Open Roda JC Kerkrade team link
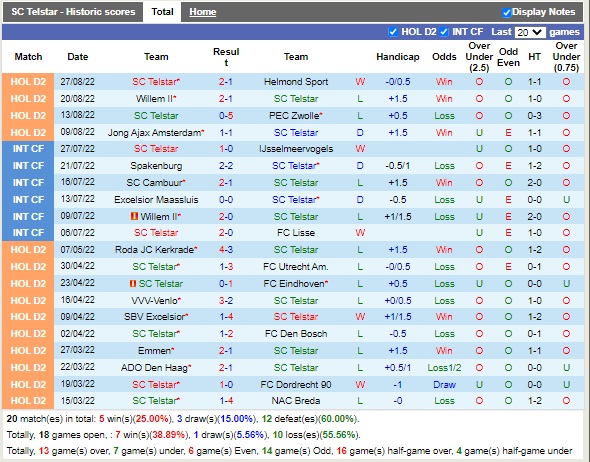The width and height of the screenshot is (590, 462). [x=154, y=250]
